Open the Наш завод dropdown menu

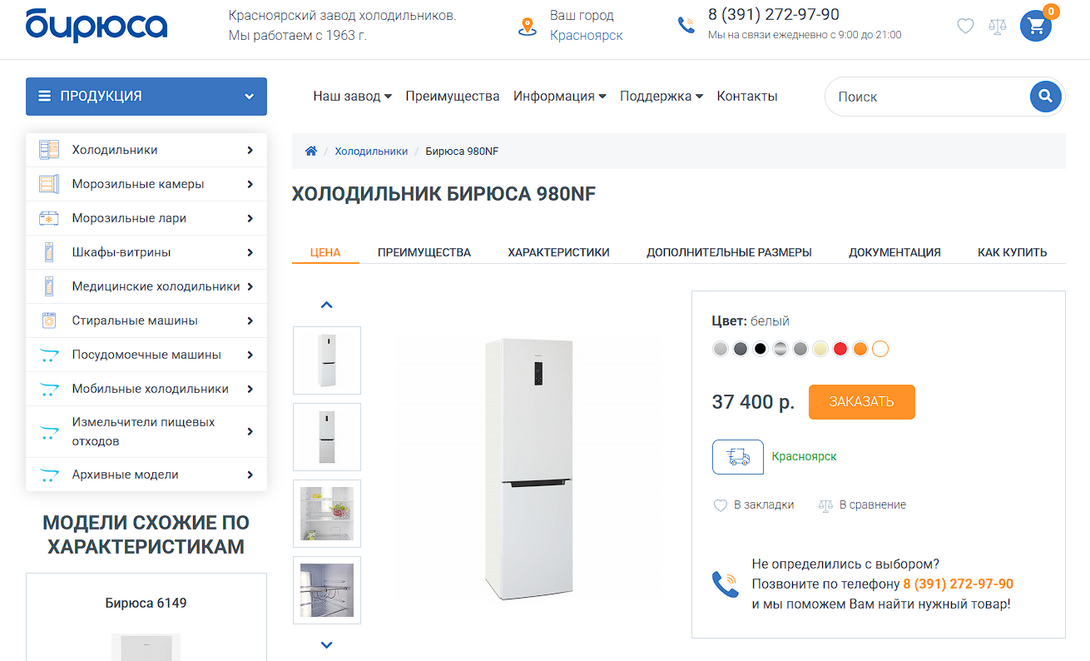pos(352,96)
